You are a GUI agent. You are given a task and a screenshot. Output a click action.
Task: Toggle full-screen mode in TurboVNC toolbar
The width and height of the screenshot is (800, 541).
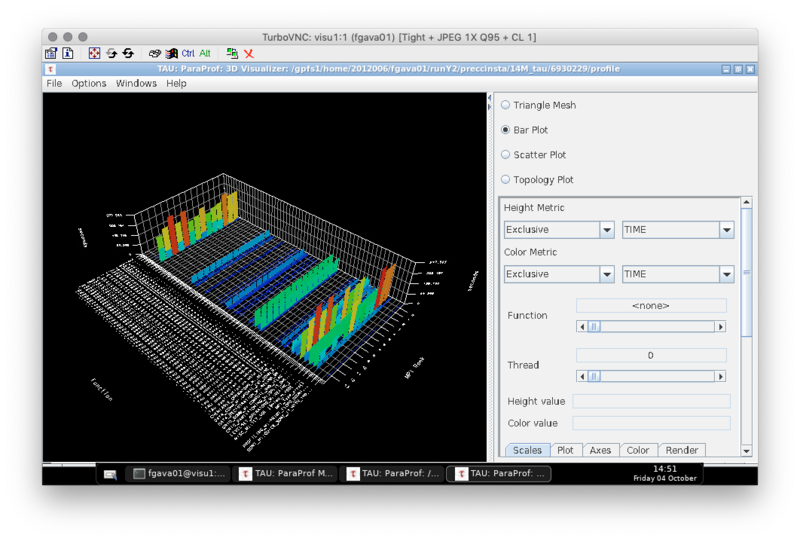coord(94,53)
